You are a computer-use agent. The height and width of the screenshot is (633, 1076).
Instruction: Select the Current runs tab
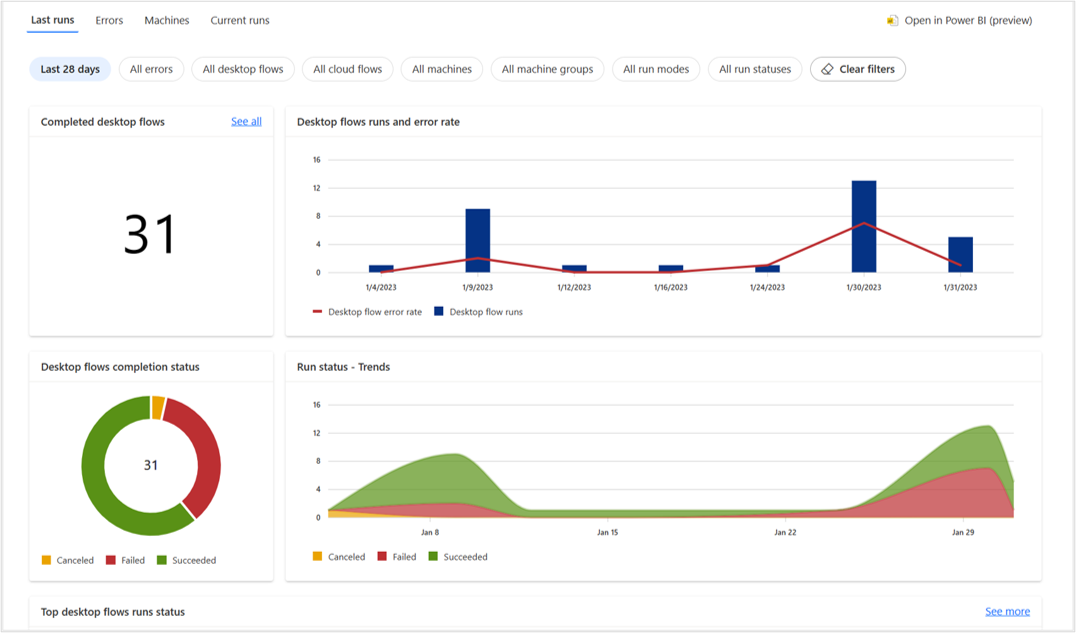[239, 20]
